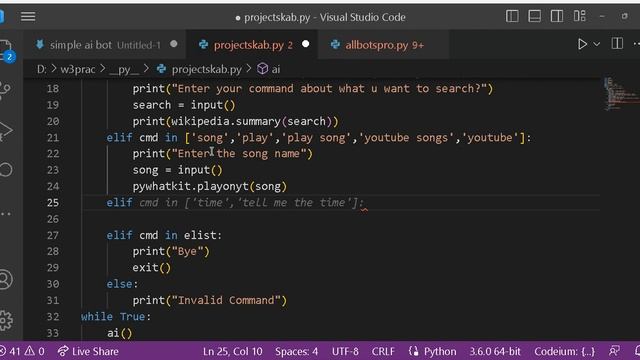The image size is (640, 360).
Task: Open Problems panel from errors count 41
Action: 11,351
